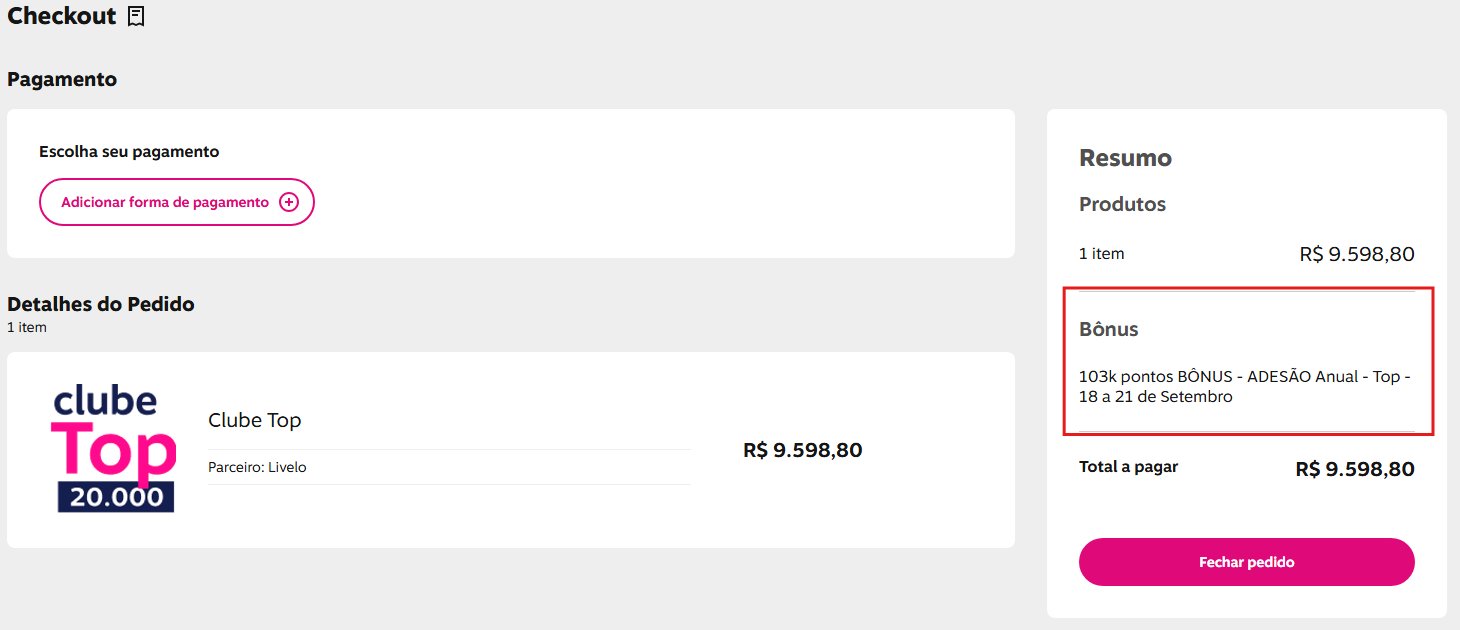
Task: Click the plus circle icon in payment button
Action: pyautogui.click(x=288, y=202)
